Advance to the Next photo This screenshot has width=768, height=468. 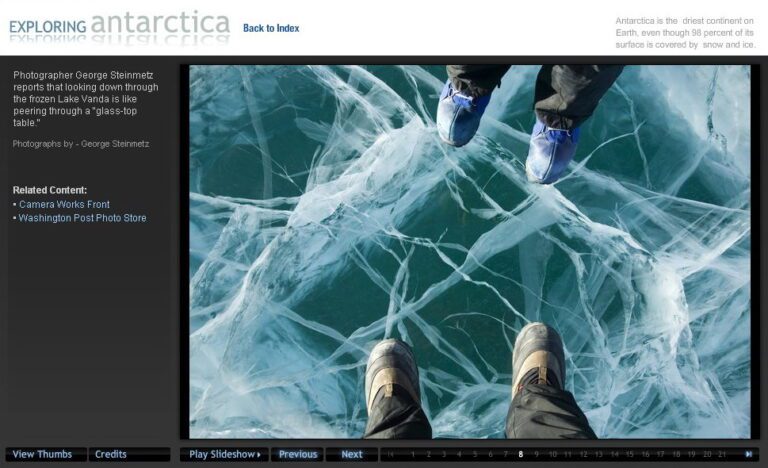[352, 454]
